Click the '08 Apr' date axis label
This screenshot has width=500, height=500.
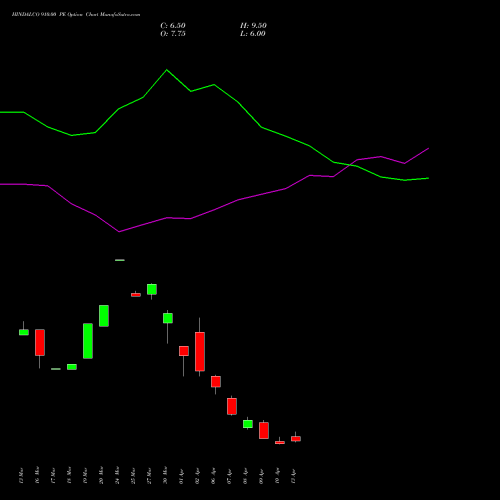click(x=245, y=475)
